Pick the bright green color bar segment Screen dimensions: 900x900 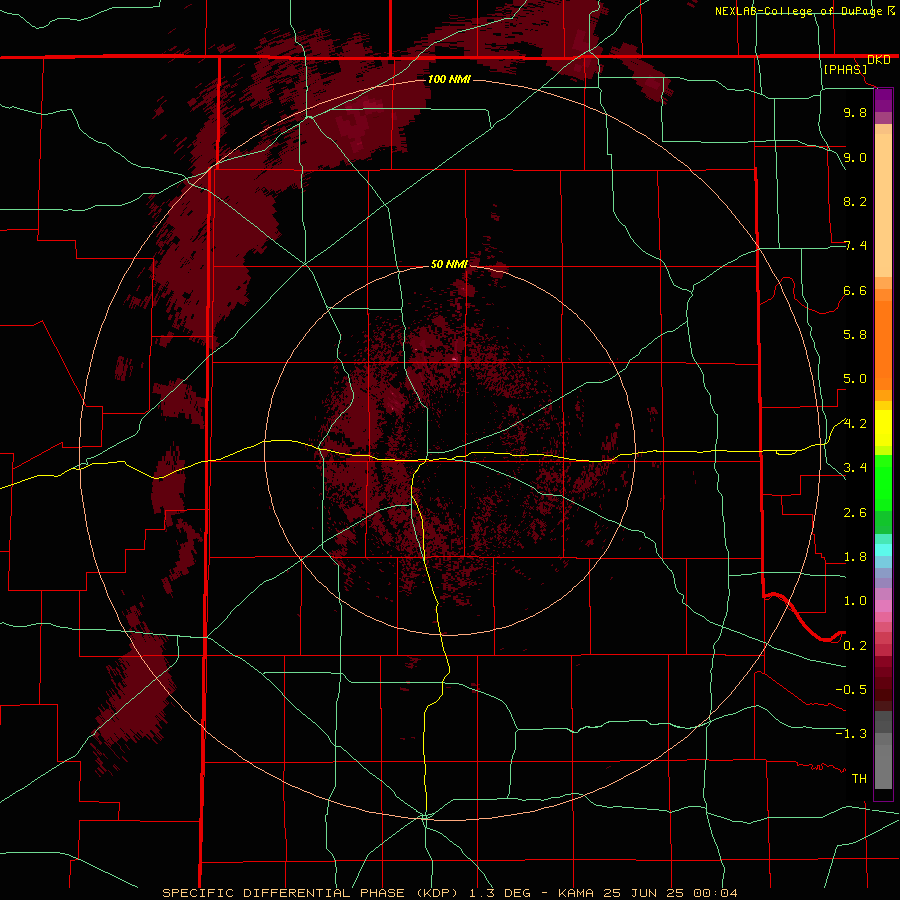point(883,483)
